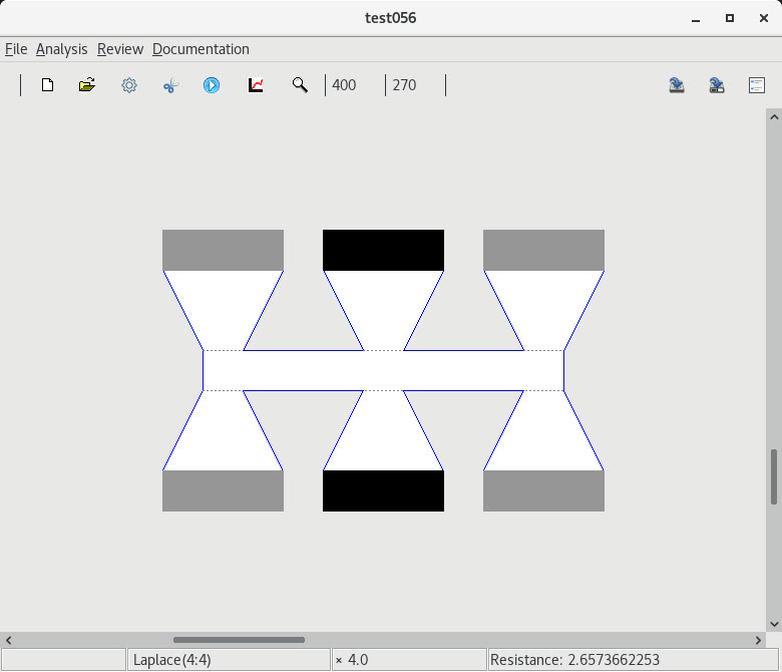
Task: Select the bottom-left gray terminal block
Action: tap(223, 491)
